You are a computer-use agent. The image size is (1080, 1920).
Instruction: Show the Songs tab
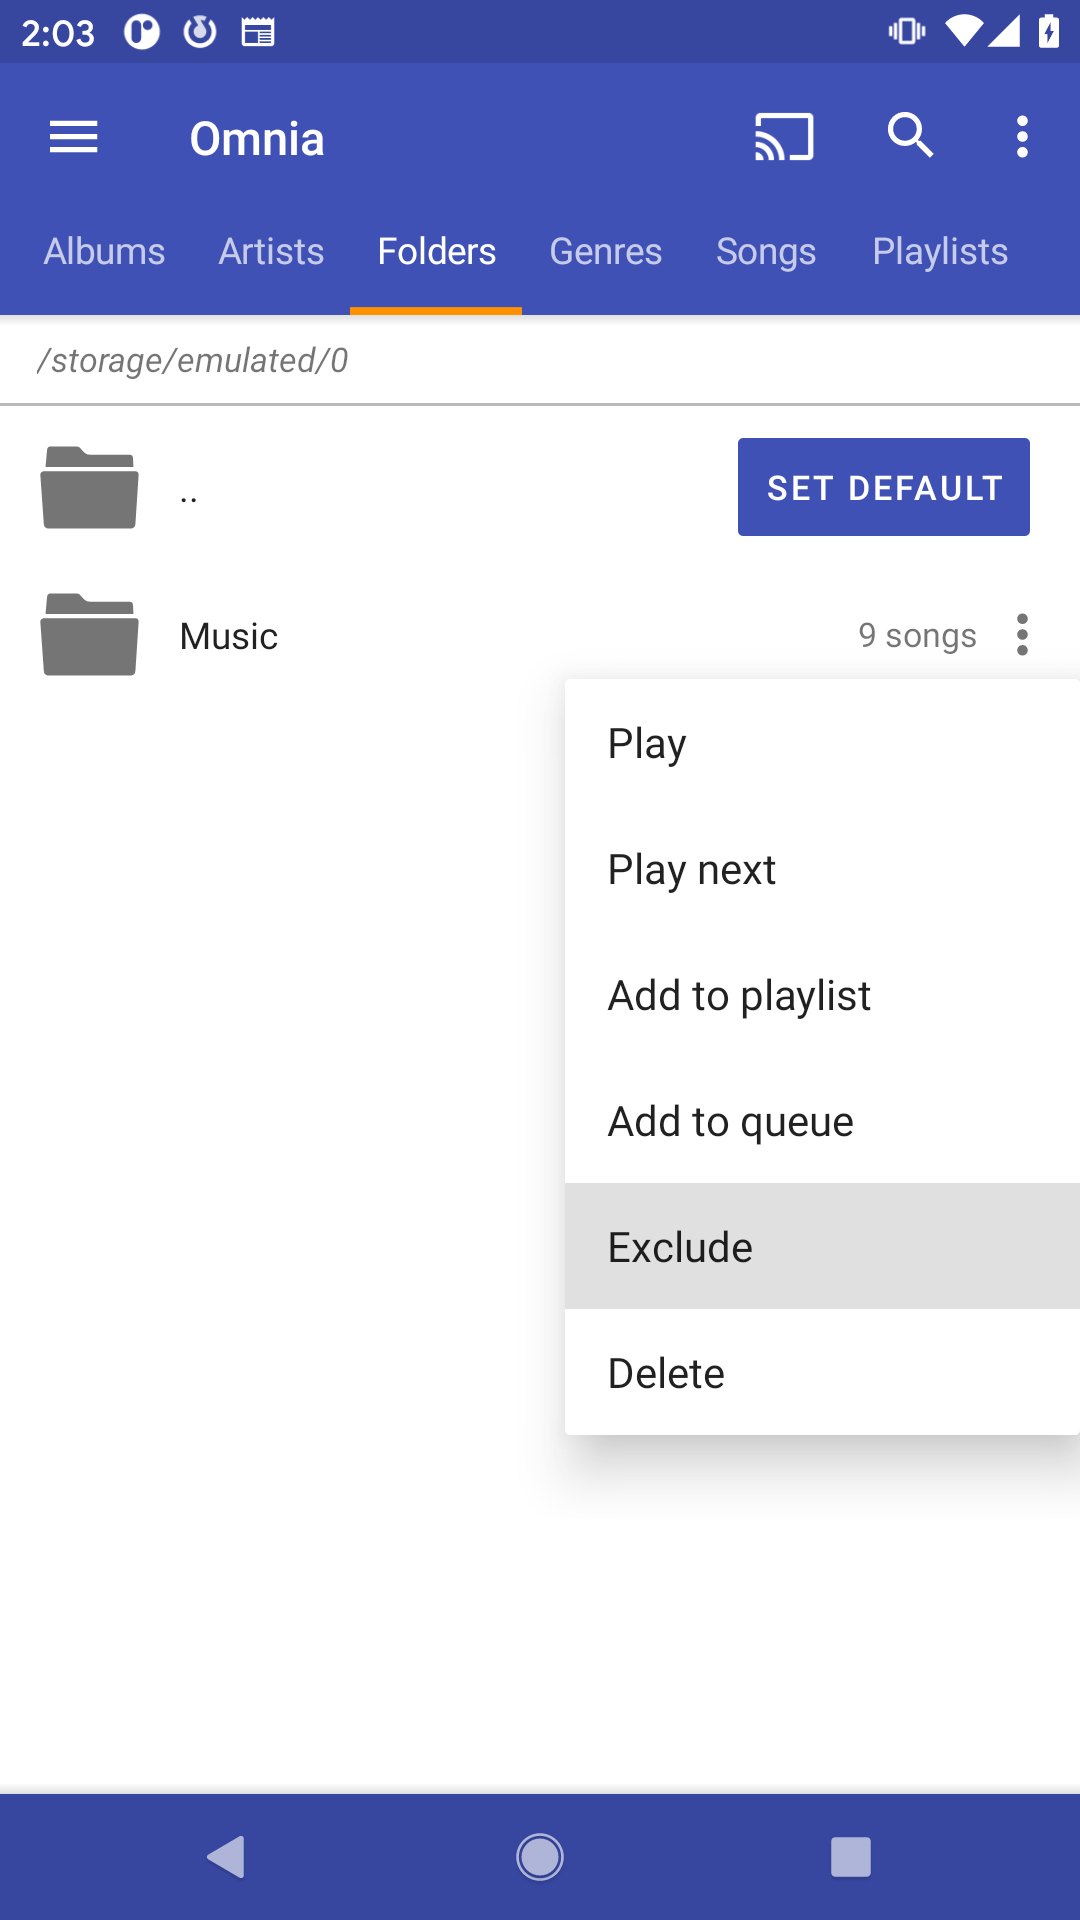[766, 252]
